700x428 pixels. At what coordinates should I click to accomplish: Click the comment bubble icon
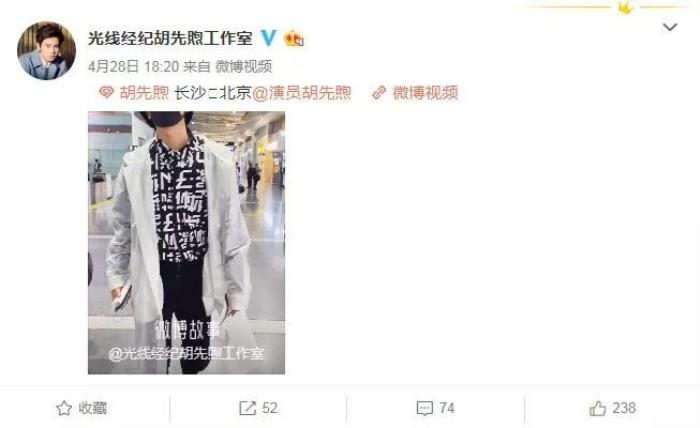[x=424, y=408]
